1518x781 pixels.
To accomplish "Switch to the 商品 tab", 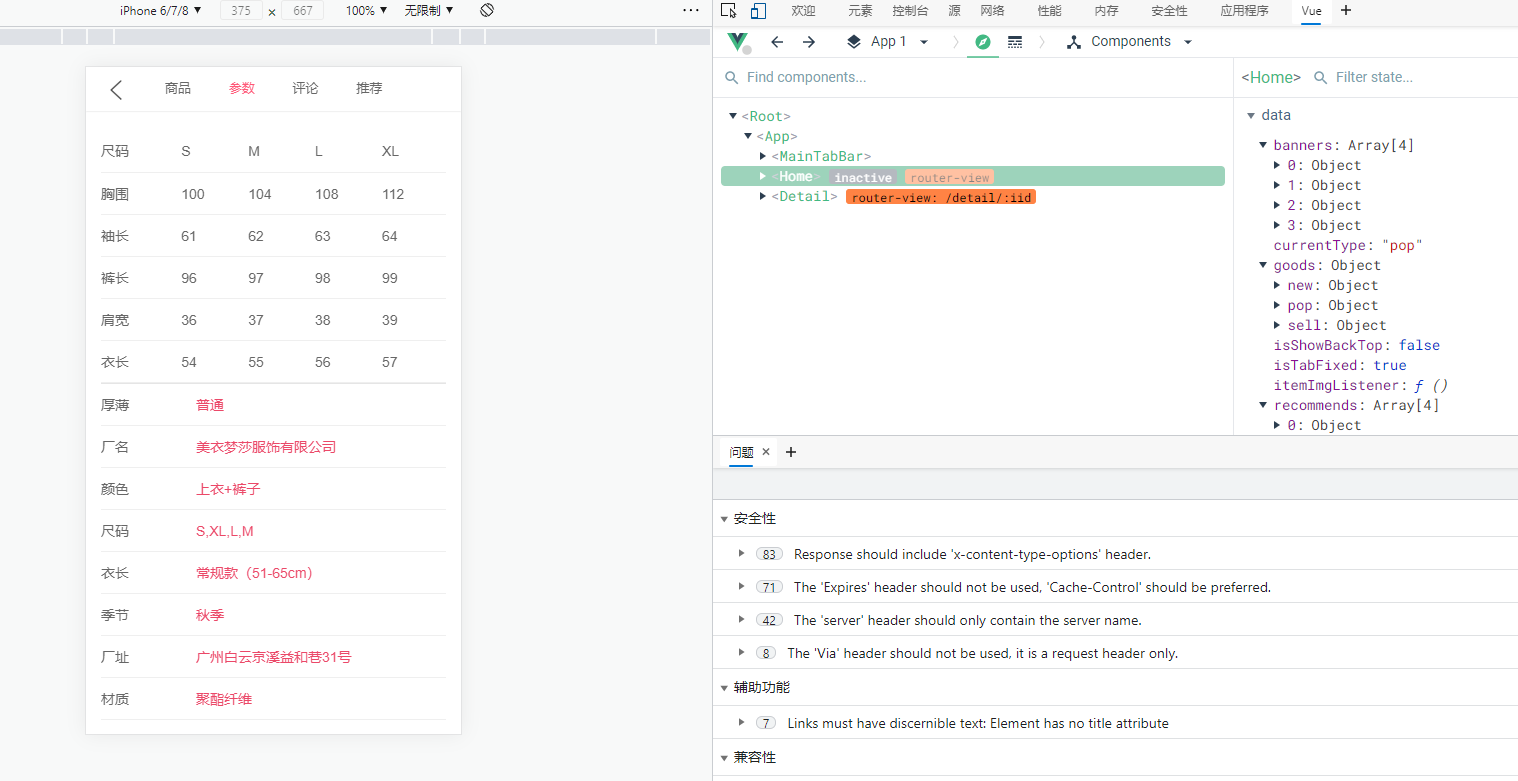I will coord(178,88).
